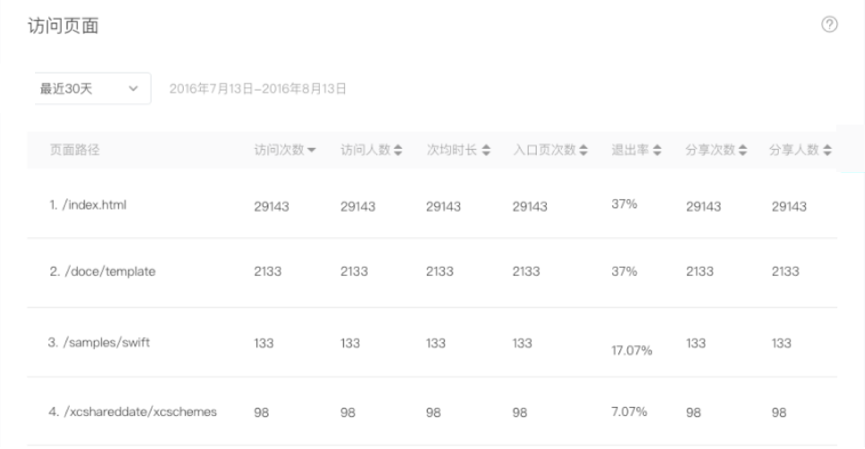Sort by 访问次数 column arrow
Image resolution: width=865 pixels, height=449 pixels.
pyautogui.click(x=311, y=150)
